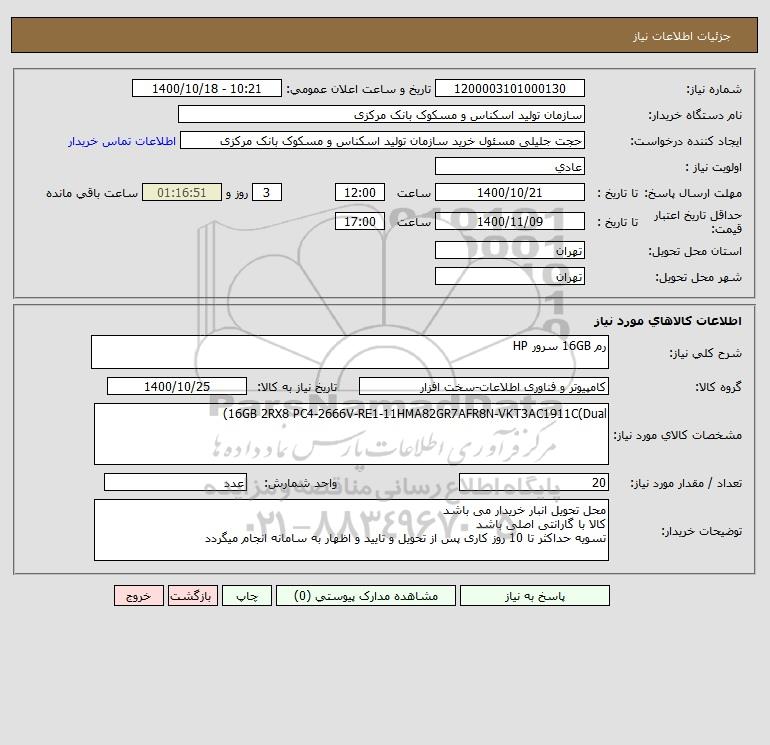Image resolution: width=770 pixels, height=745 pixels.
Task: Click label گروه کالا
Action: point(718,387)
